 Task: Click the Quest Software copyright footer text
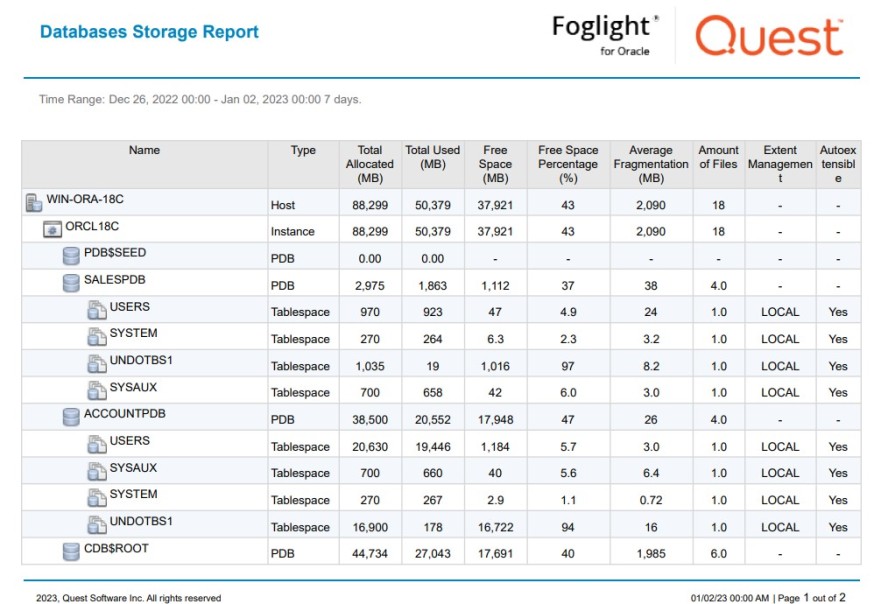click(129, 598)
